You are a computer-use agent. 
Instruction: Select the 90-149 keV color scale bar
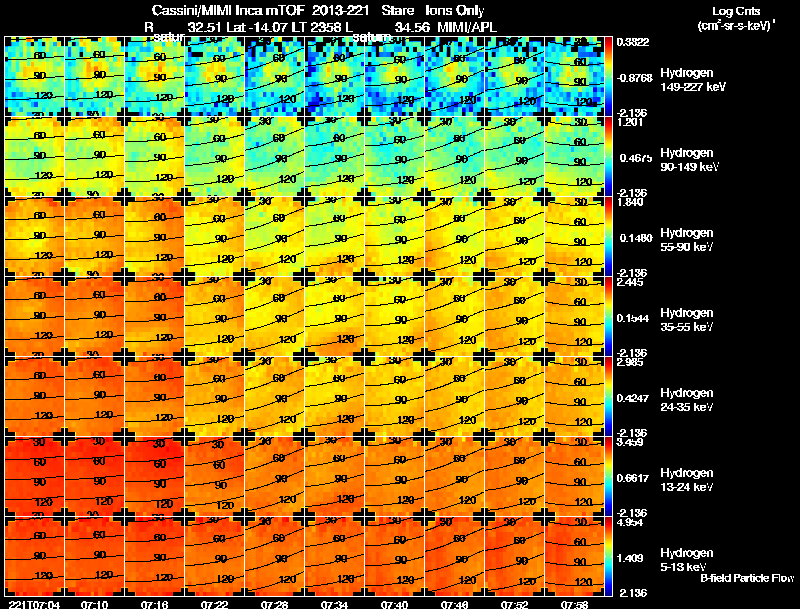[608, 157]
